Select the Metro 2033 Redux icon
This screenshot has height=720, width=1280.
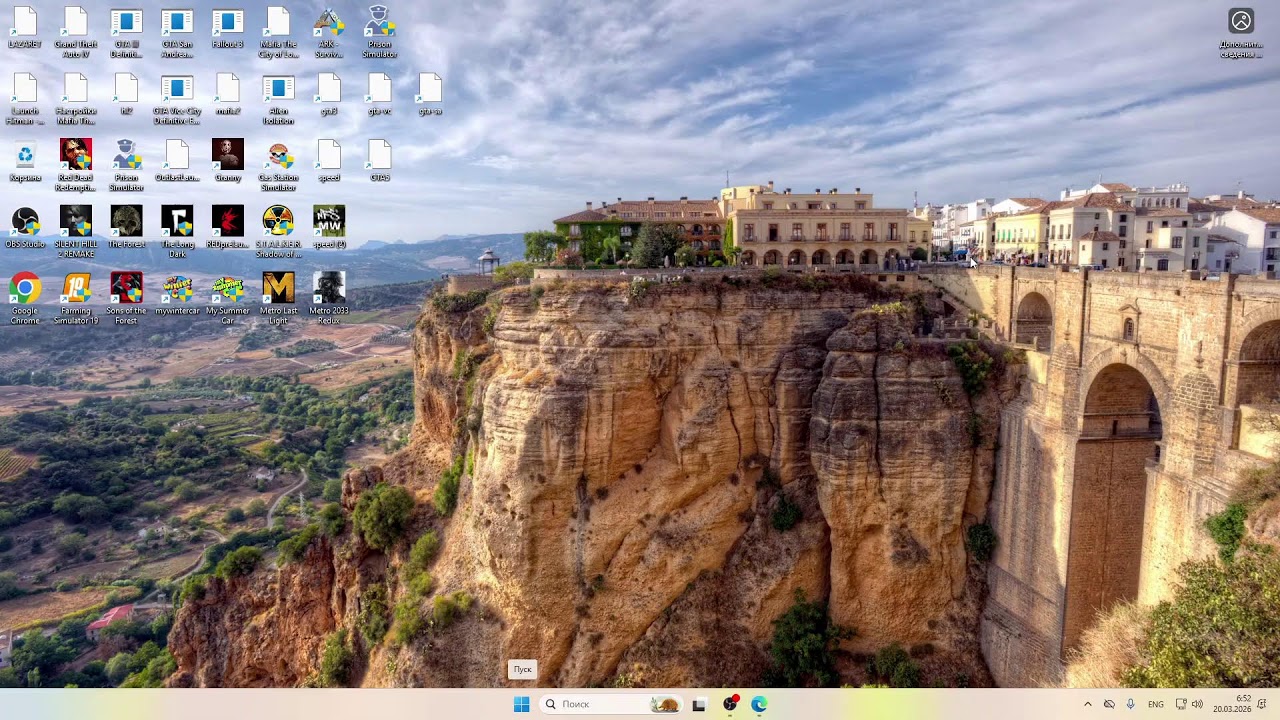click(329, 298)
